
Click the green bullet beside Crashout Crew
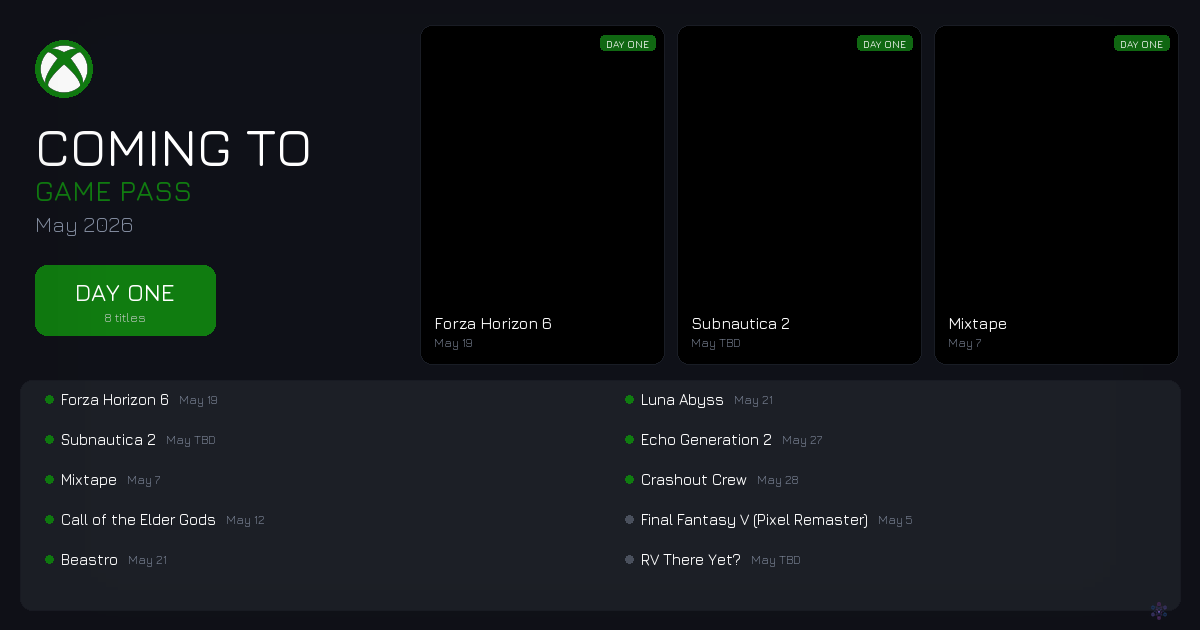coord(630,479)
